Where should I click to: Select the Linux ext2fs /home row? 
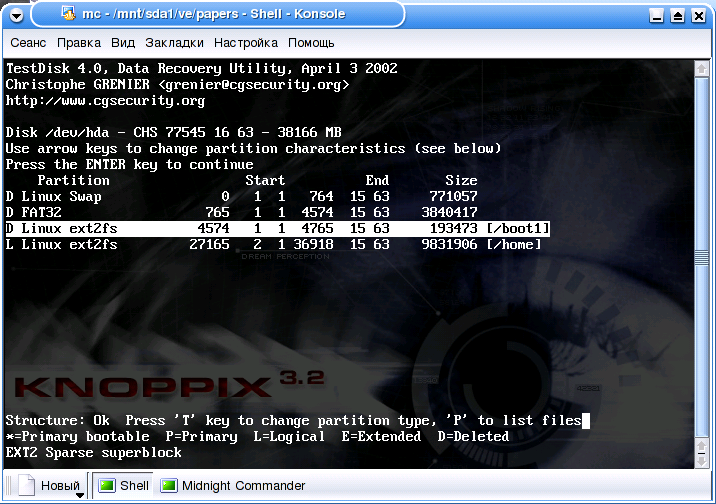tap(274, 244)
